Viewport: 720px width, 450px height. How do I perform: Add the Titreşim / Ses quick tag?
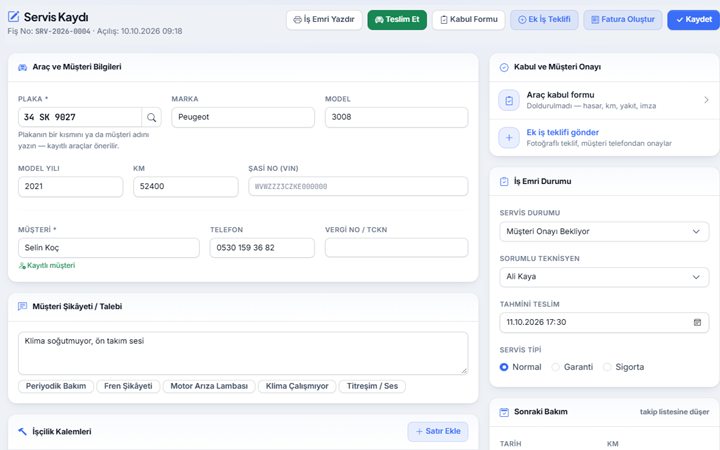point(372,386)
